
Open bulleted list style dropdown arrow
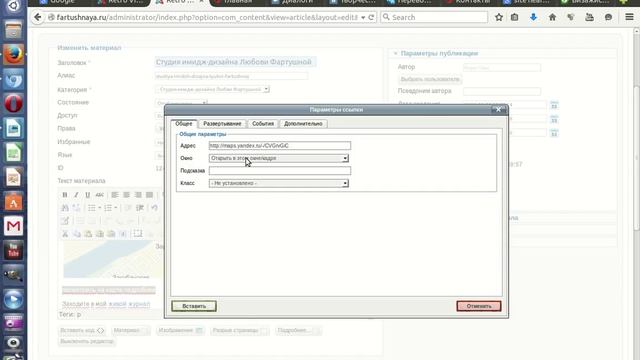[100, 208]
